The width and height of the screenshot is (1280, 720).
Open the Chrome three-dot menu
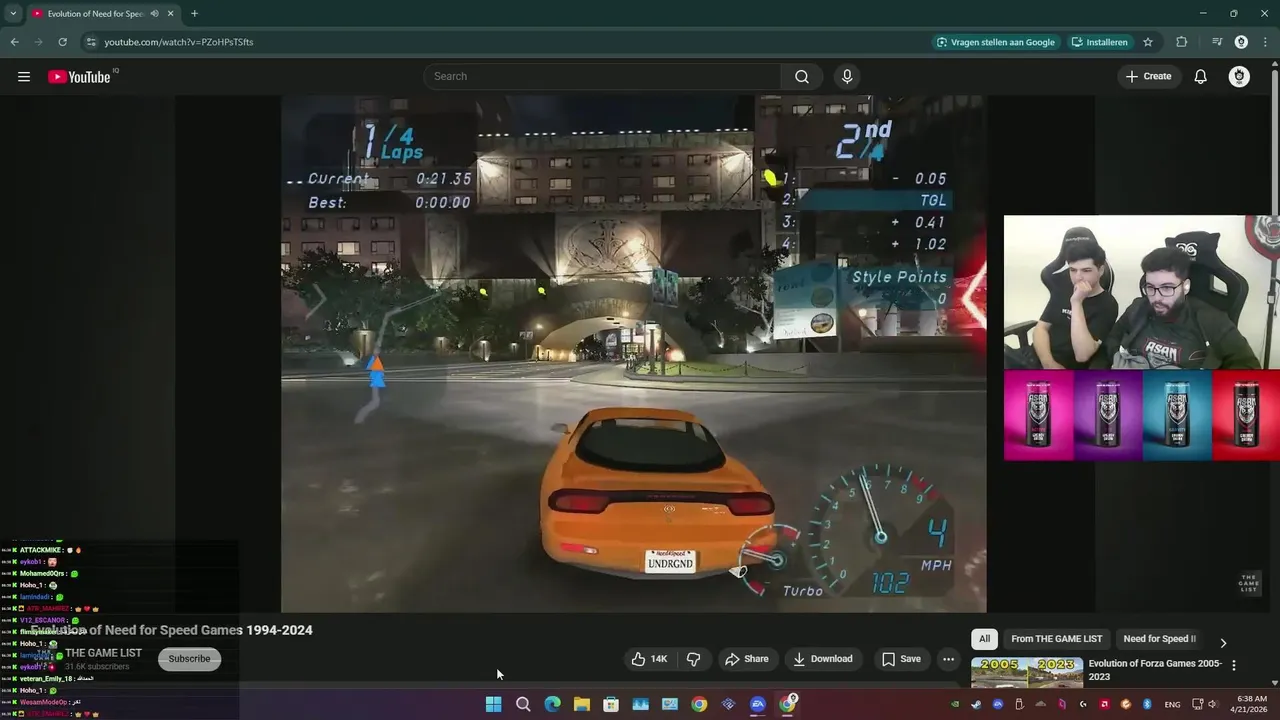pyautogui.click(x=1265, y=42)
